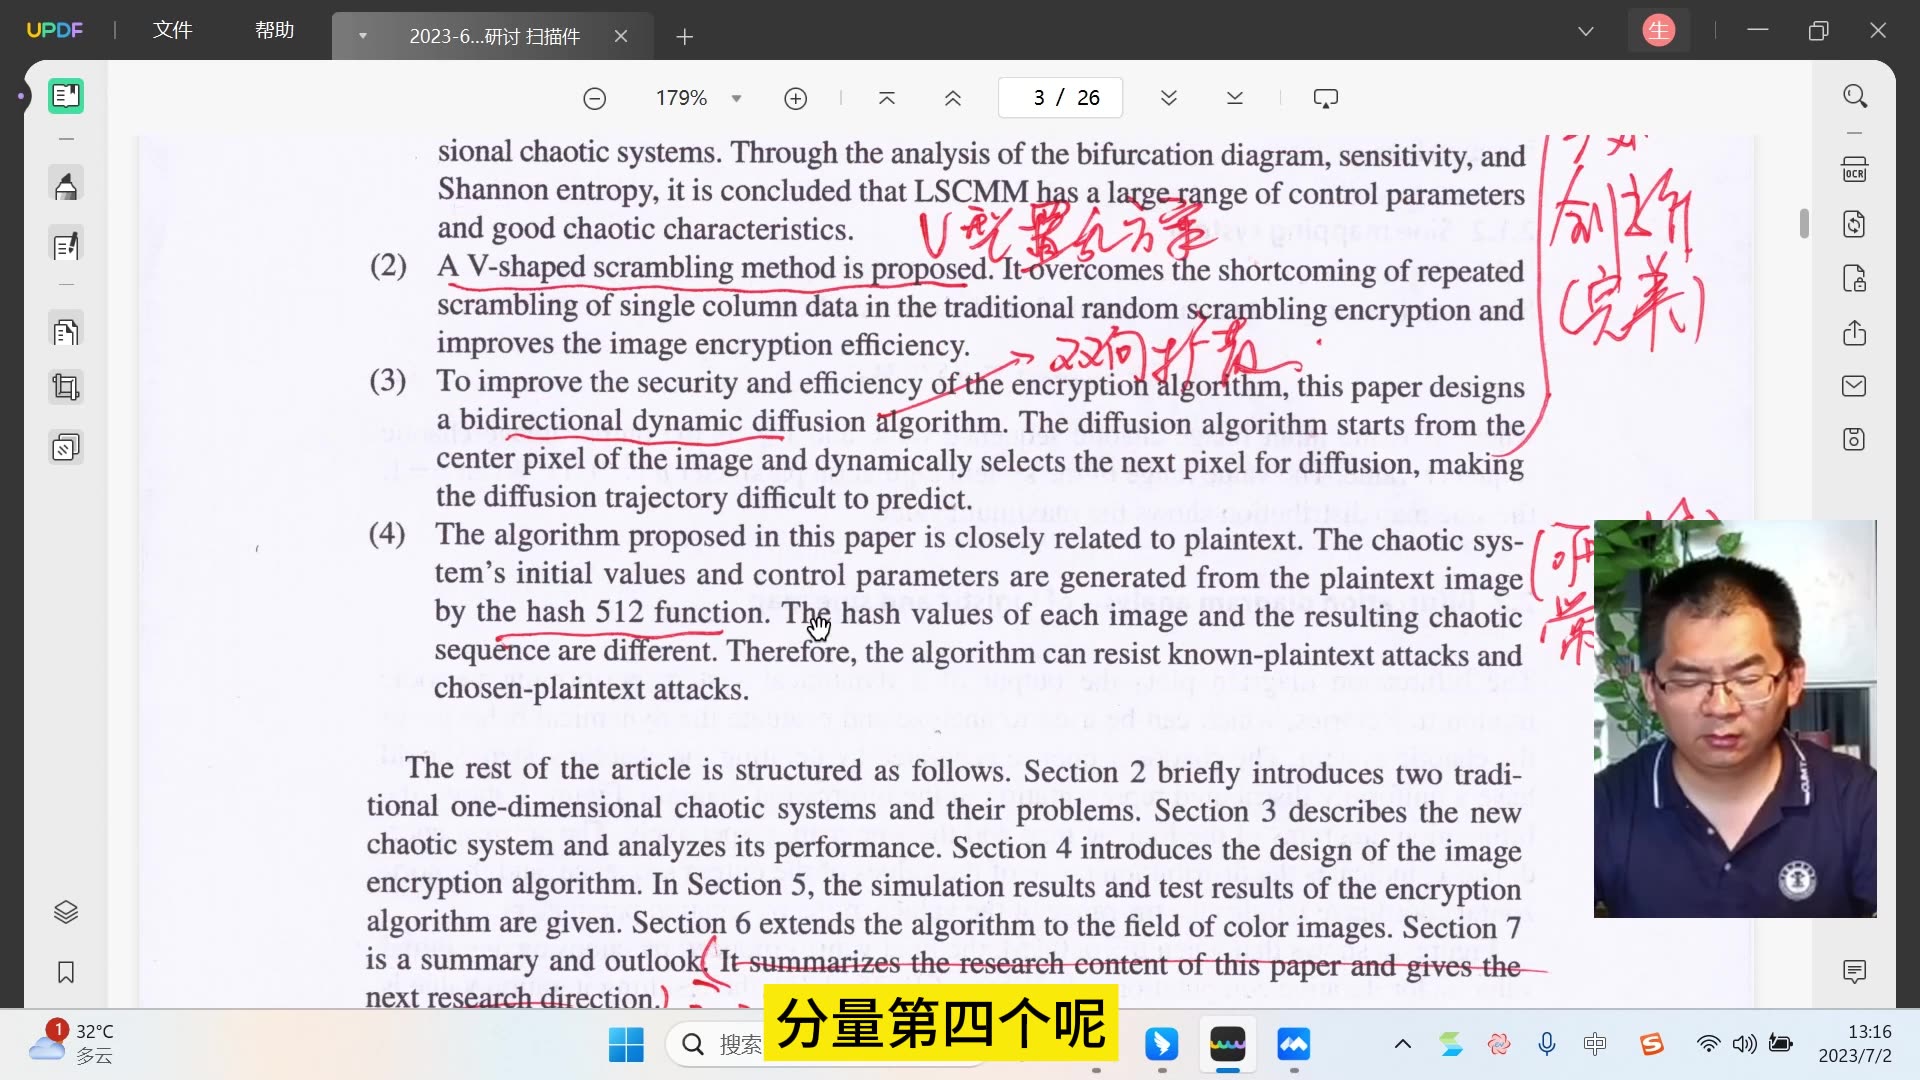
Task: Toggle the microphone tray icon
Action: pyautogui.click(x=1547, y=1045)
